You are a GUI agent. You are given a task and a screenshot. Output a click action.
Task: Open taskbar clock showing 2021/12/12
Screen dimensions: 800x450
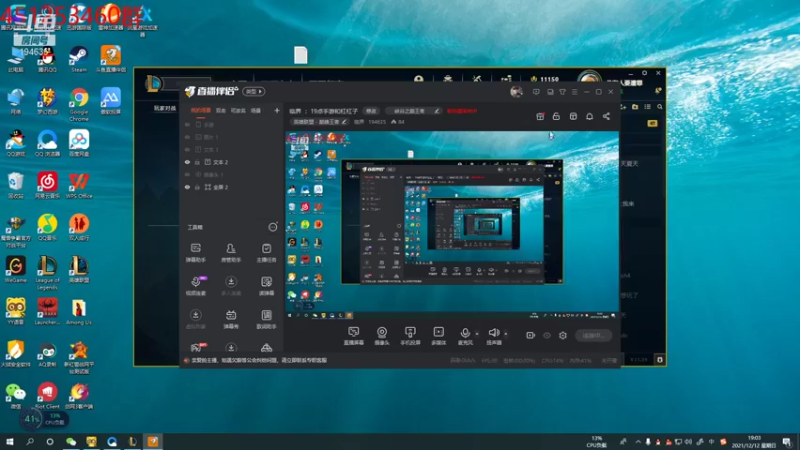pos(754,442)
